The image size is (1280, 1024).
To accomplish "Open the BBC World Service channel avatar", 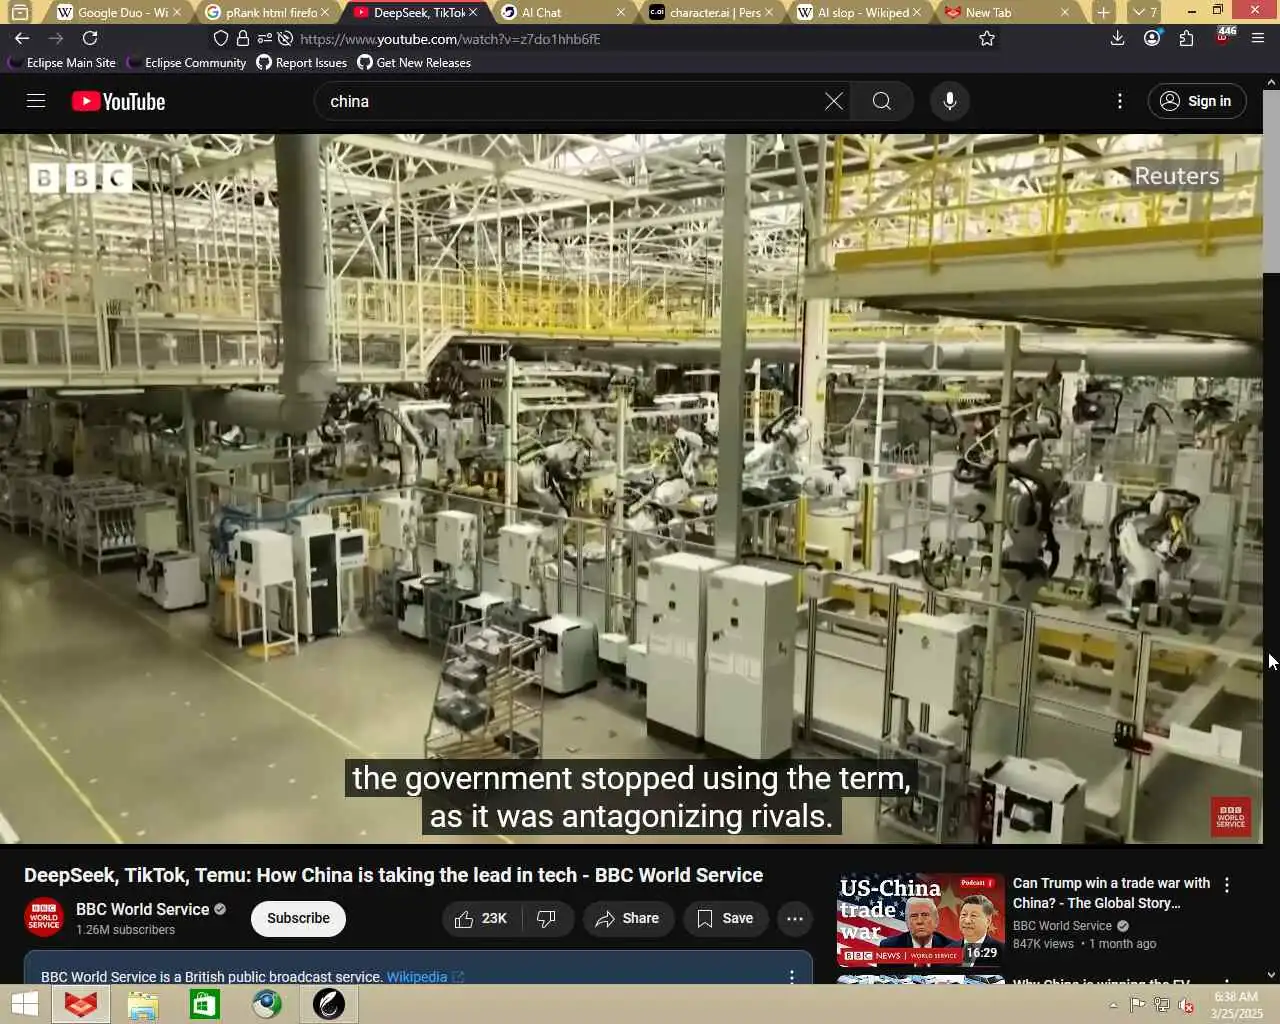I will (x=44, y=918).
